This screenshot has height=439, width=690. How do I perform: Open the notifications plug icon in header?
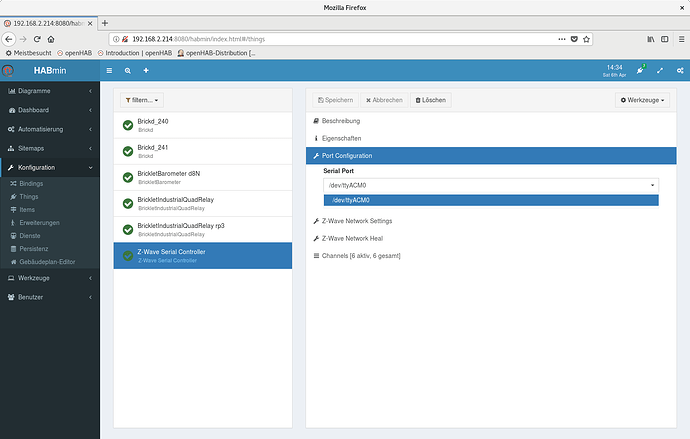coord(640,70)
